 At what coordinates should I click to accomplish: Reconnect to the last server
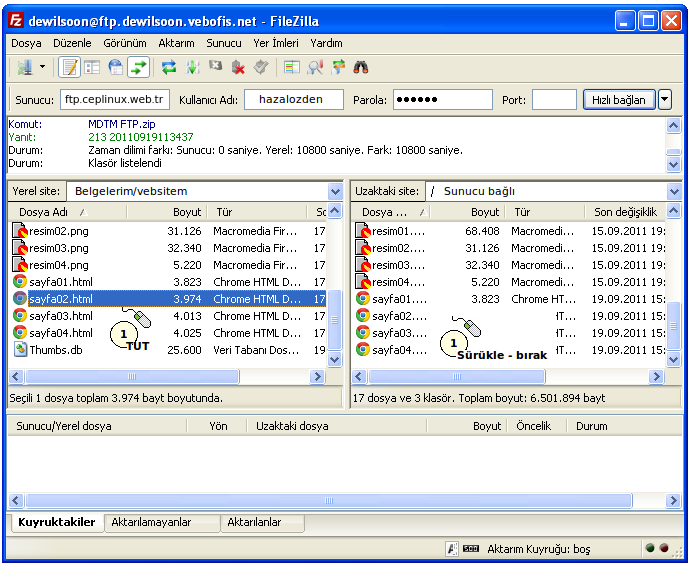[261, 68]
